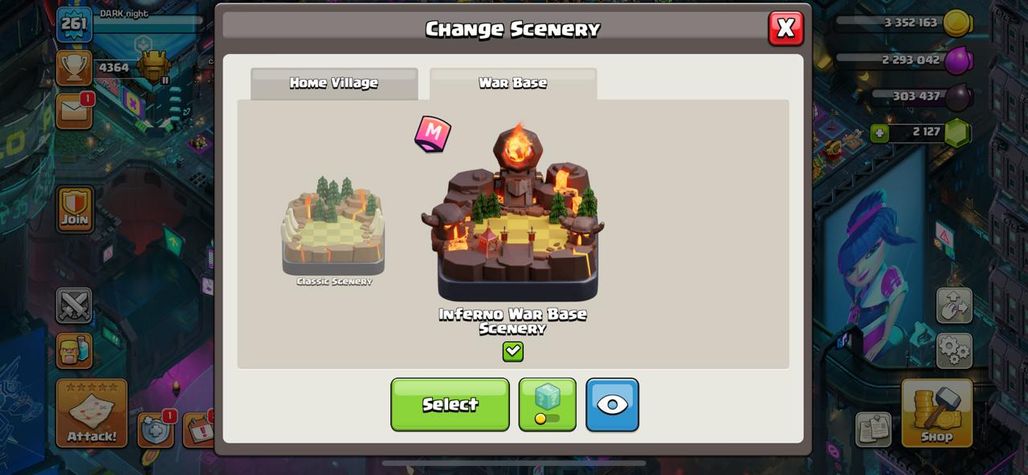This screenshot has width=1028, height=475.
Task: Tap the pink M badge icon
Action: click(432, 134)
